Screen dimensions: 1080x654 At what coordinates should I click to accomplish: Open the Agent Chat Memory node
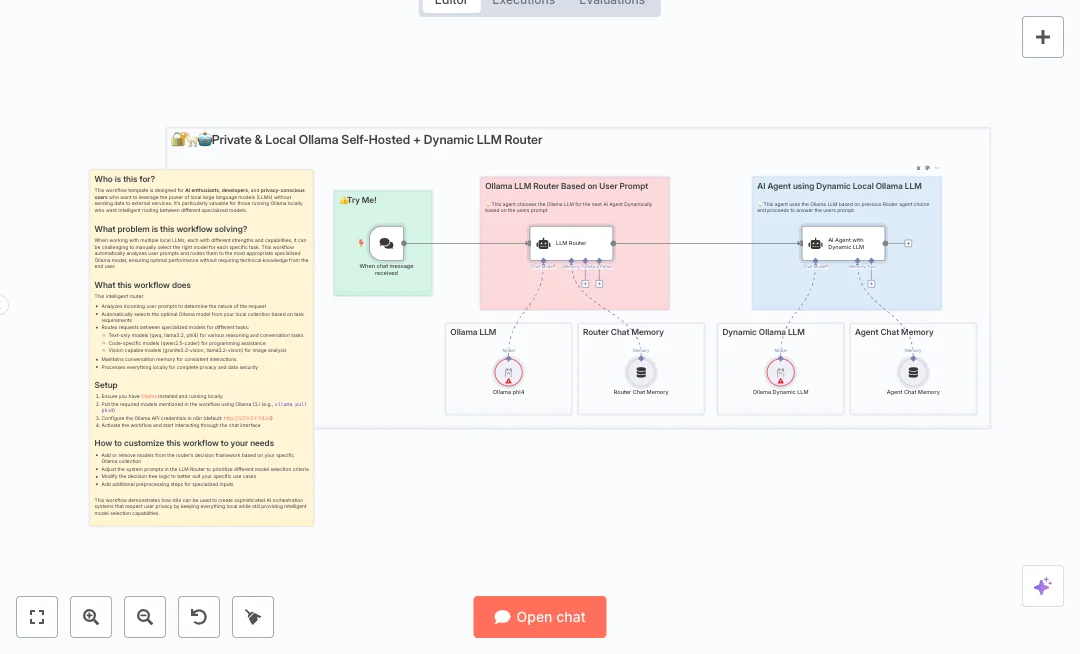(x=913, y=372)
